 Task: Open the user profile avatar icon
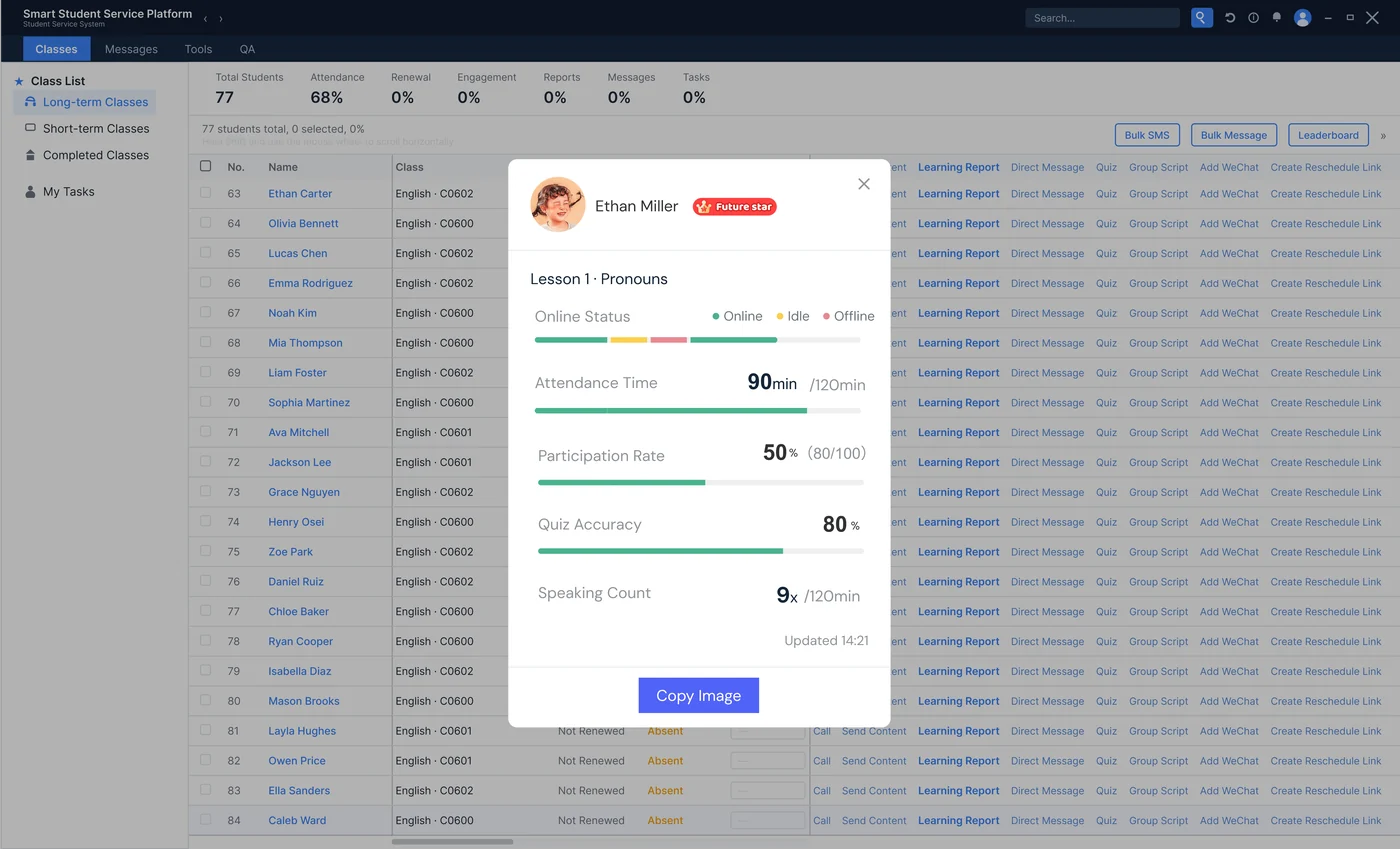1302,18
